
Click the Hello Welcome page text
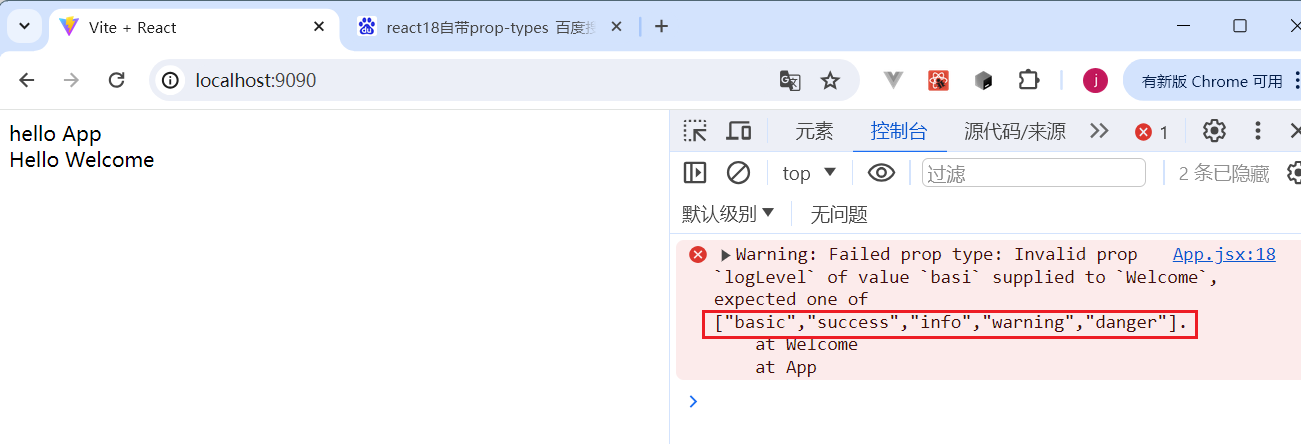point(82,160)
